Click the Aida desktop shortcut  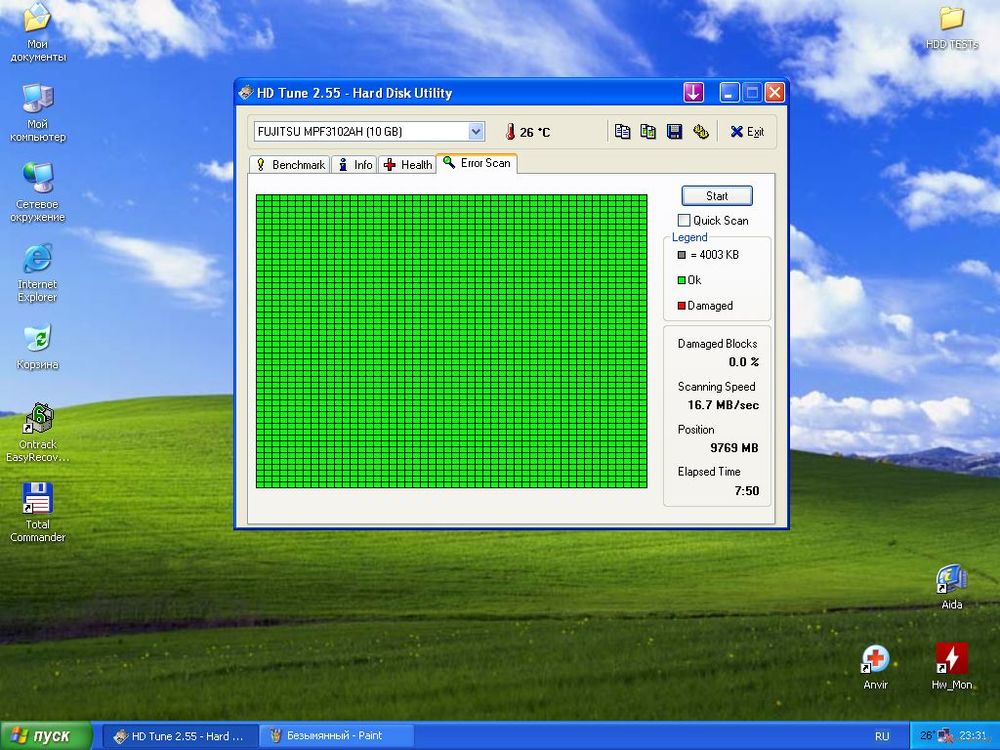click(951, 579)
